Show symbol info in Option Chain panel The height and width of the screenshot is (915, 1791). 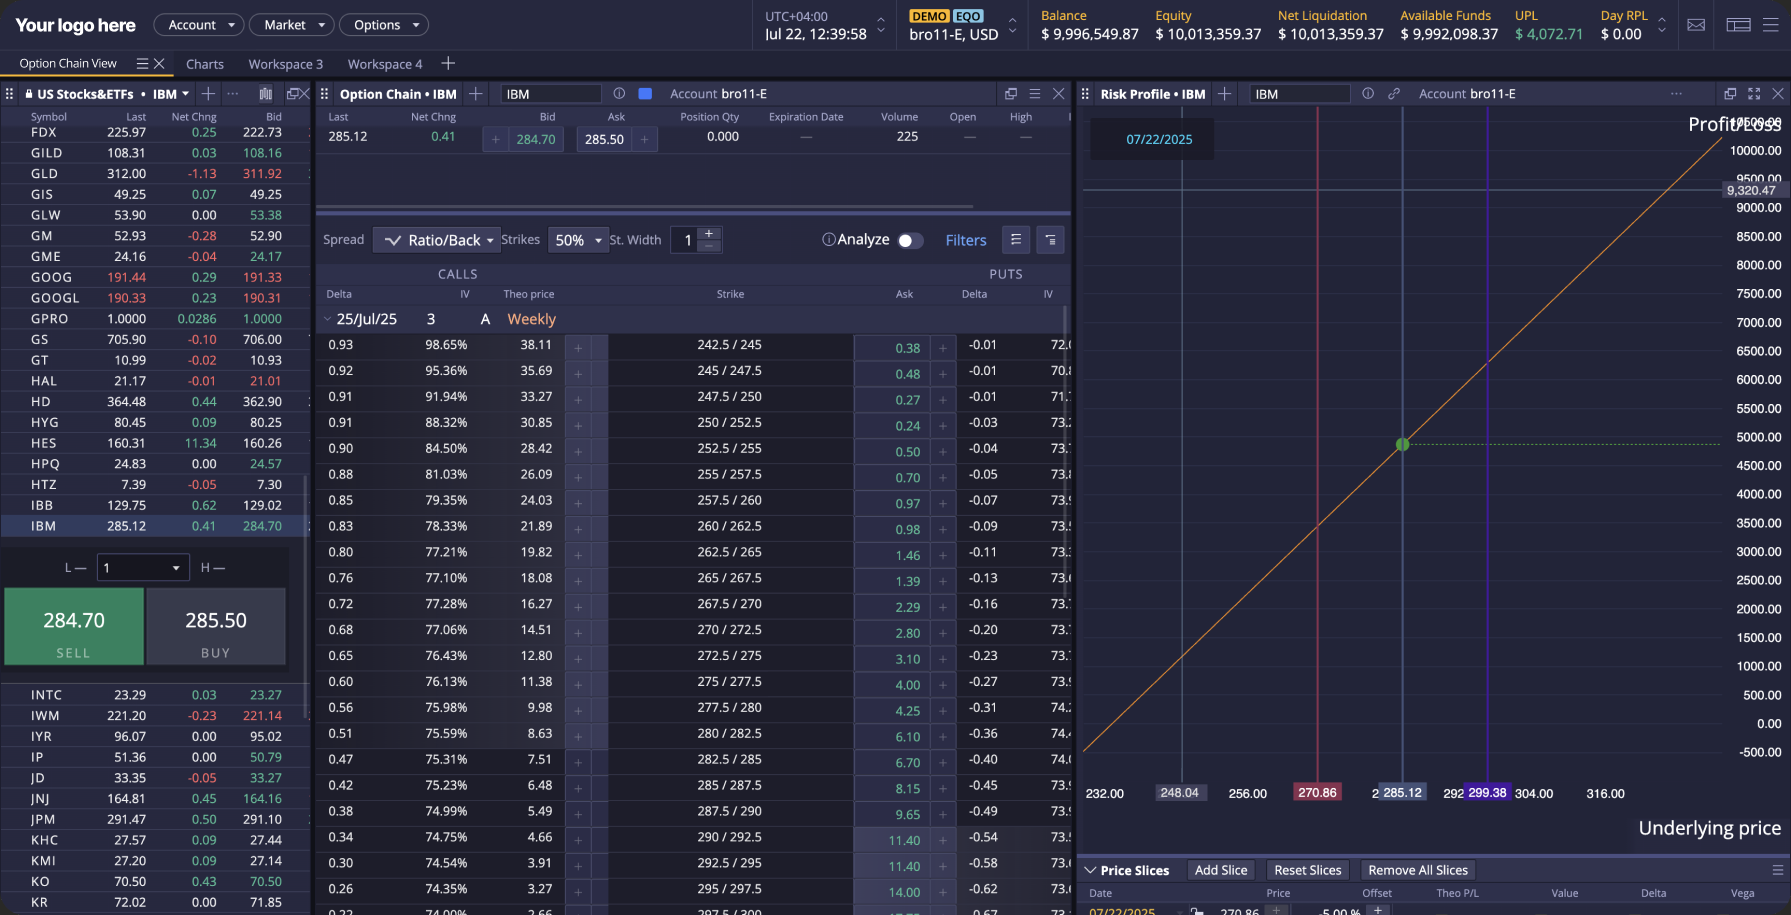pyautogui.click(x=619, y=93)
